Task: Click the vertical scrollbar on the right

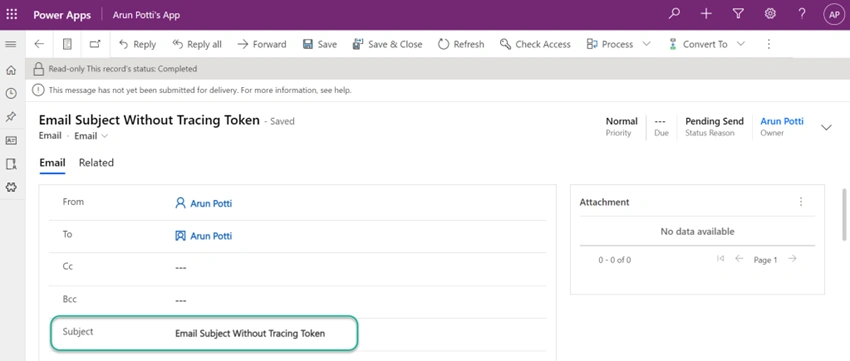Action: coord(843,214)
